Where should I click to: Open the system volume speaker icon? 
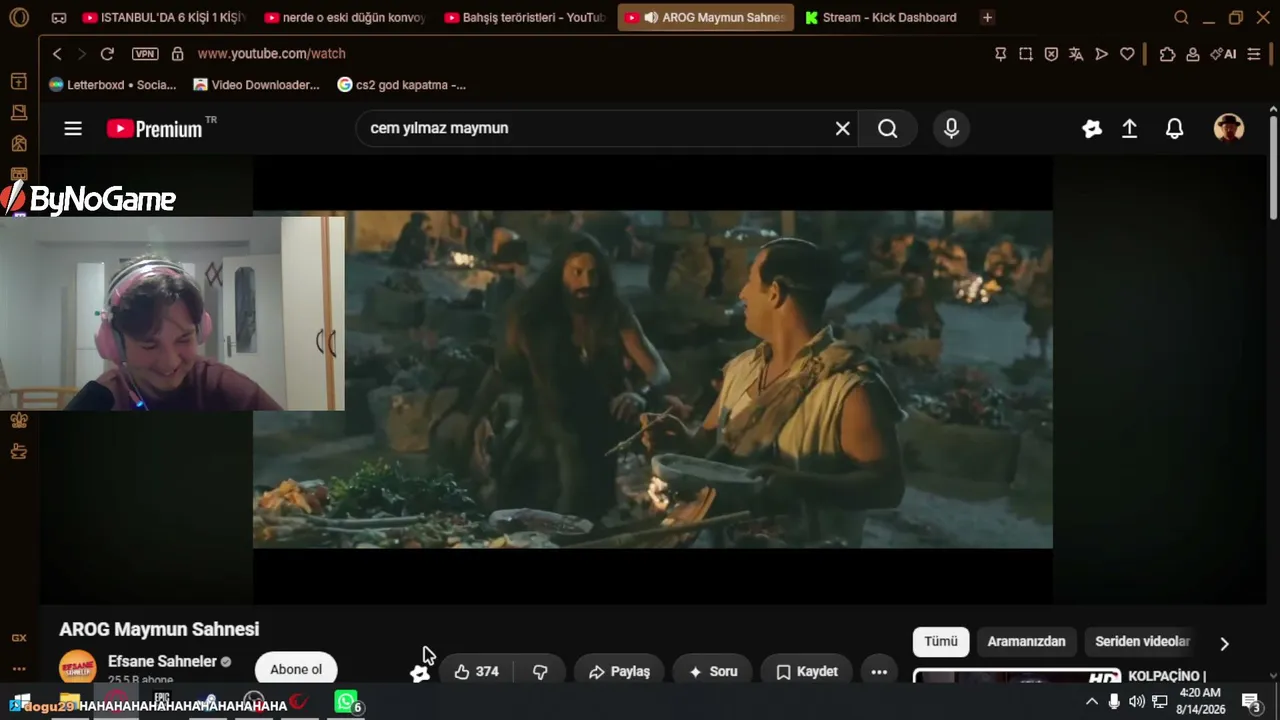[1136, 702]
